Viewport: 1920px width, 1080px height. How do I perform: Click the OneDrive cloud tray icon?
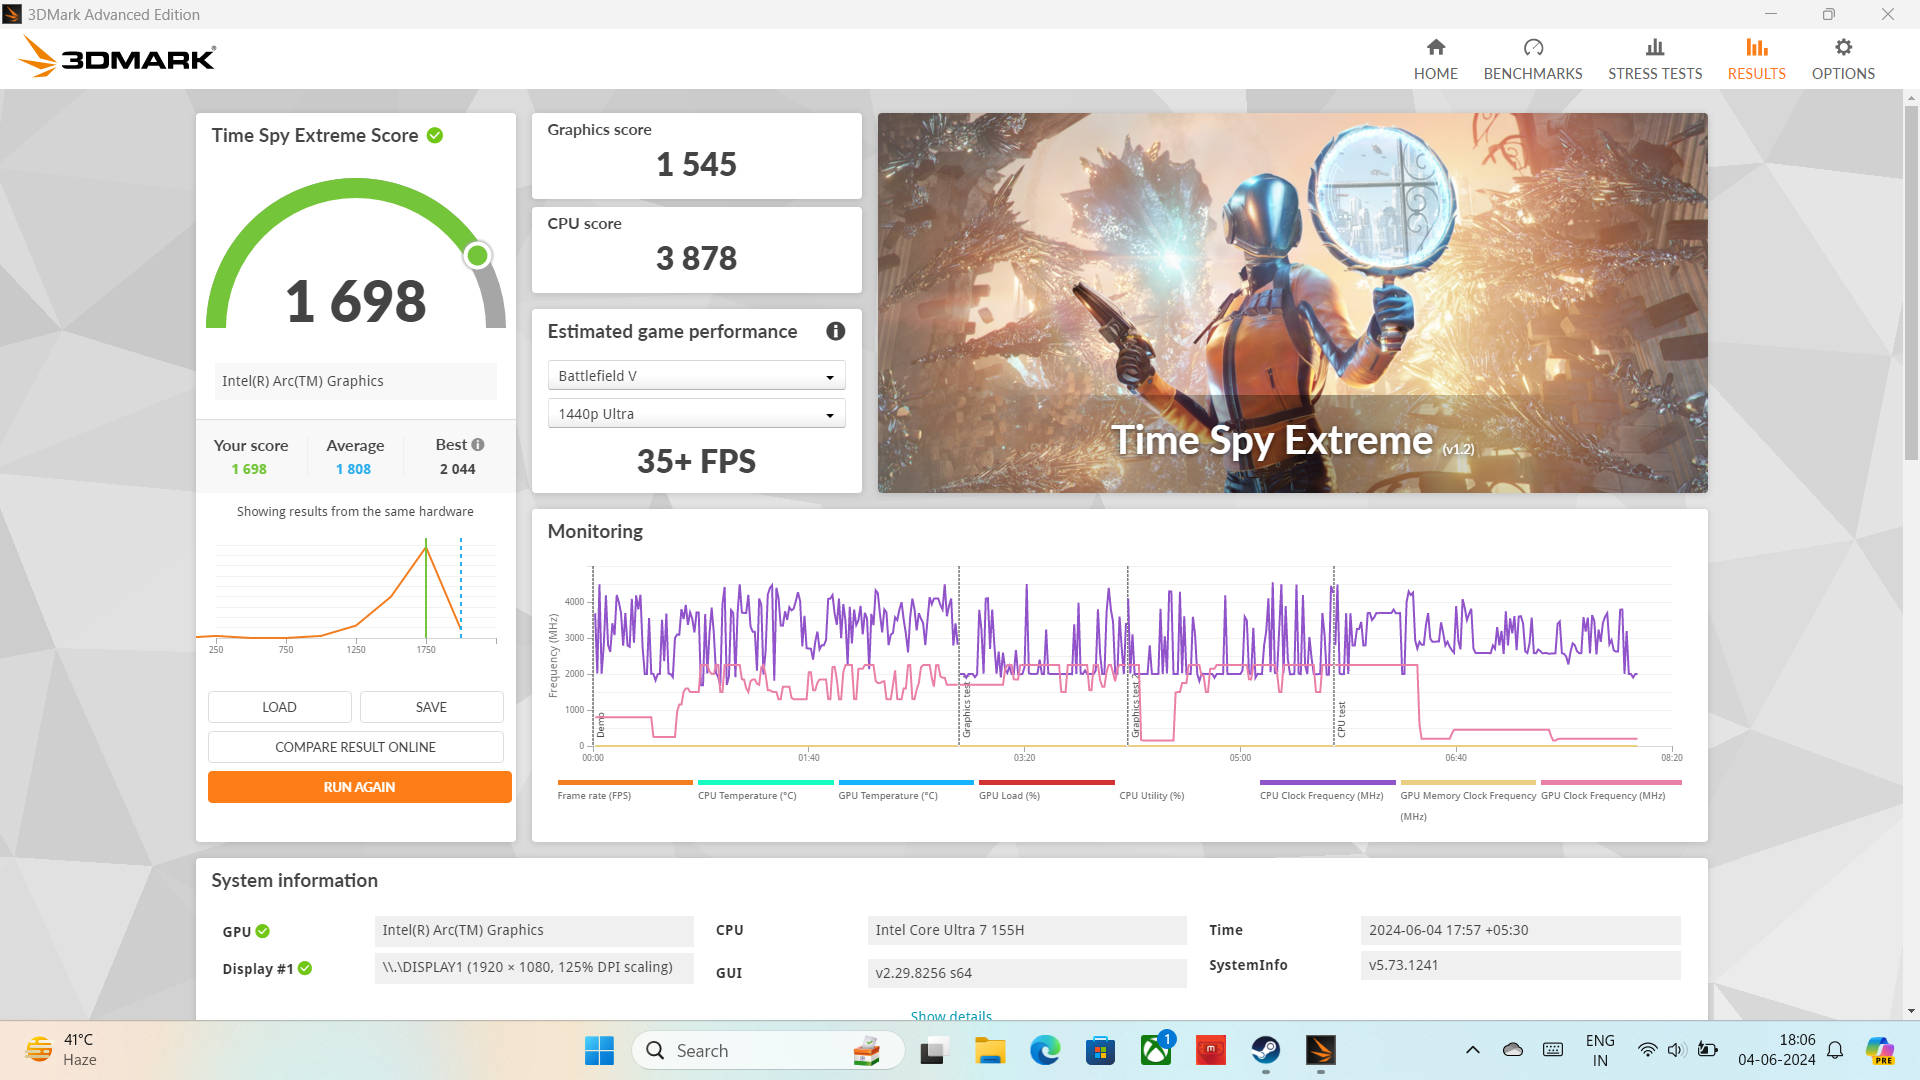coord(1513,1050)
